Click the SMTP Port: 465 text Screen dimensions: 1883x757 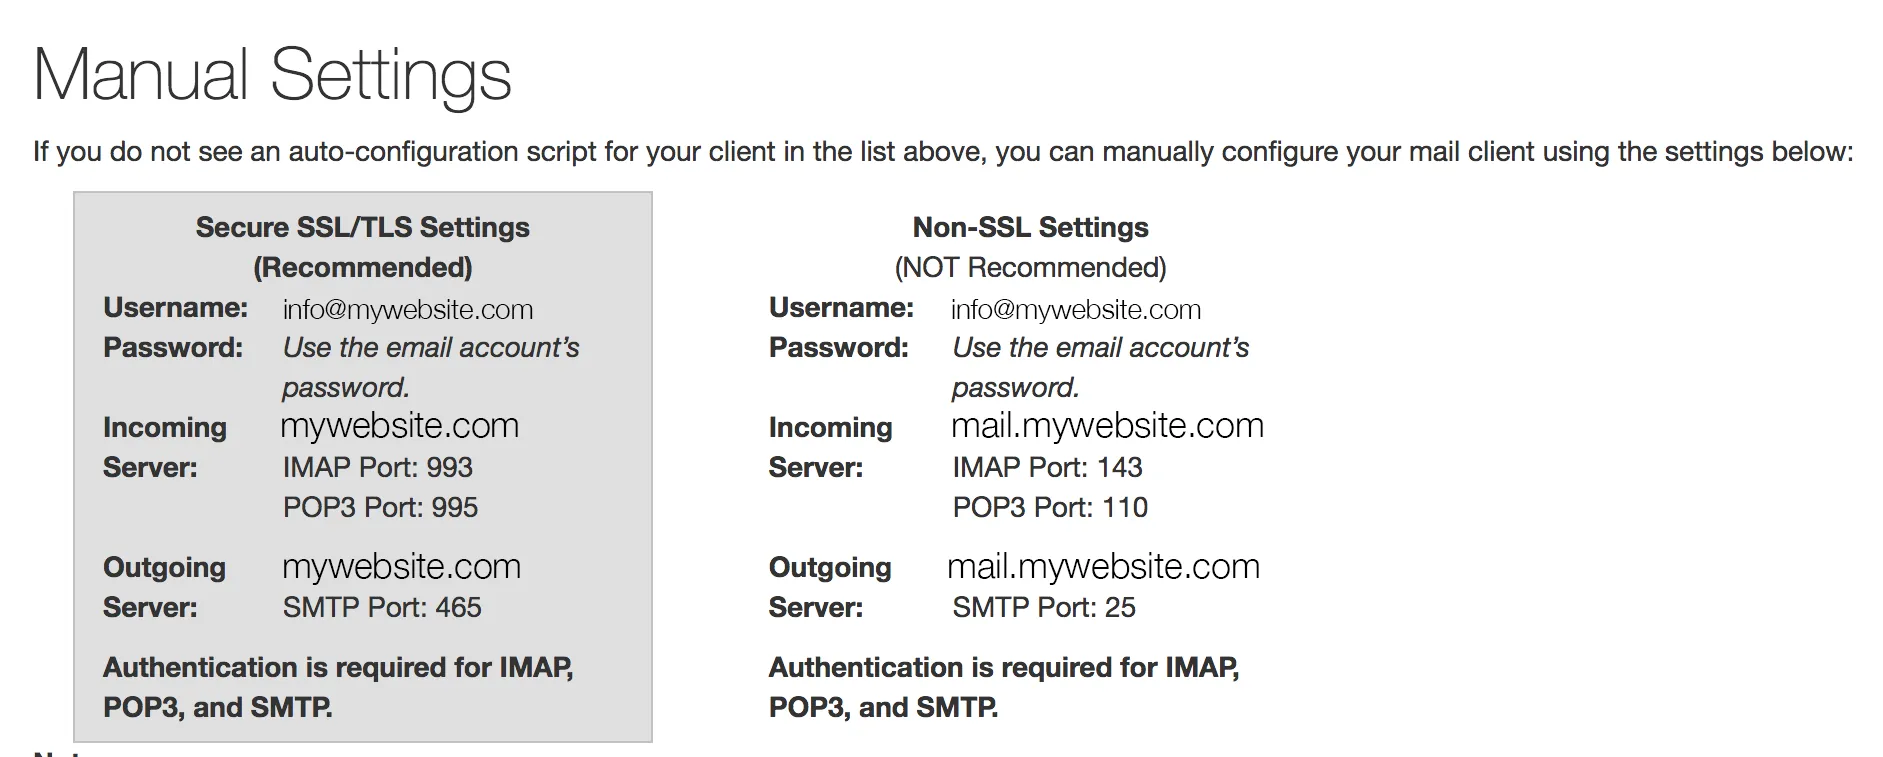381,608
